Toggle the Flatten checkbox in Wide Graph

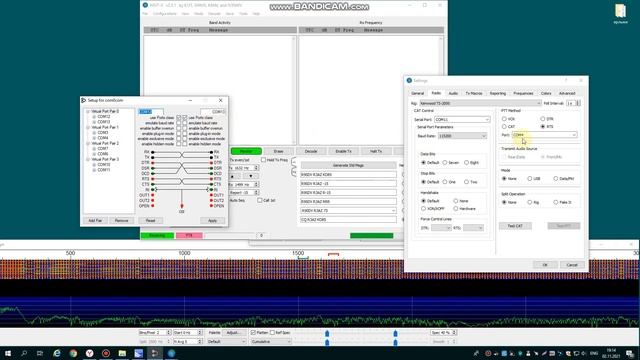click(x=253, y=333)
